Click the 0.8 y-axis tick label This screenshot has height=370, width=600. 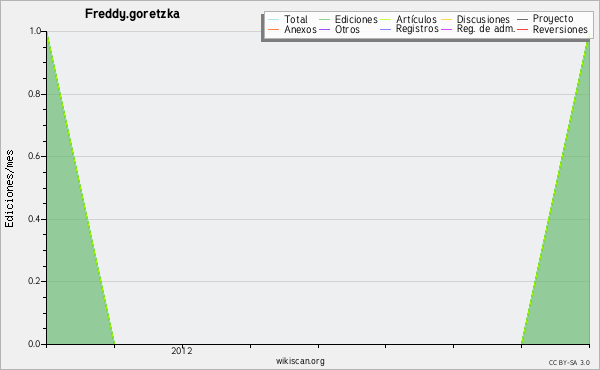pos(34,94)
